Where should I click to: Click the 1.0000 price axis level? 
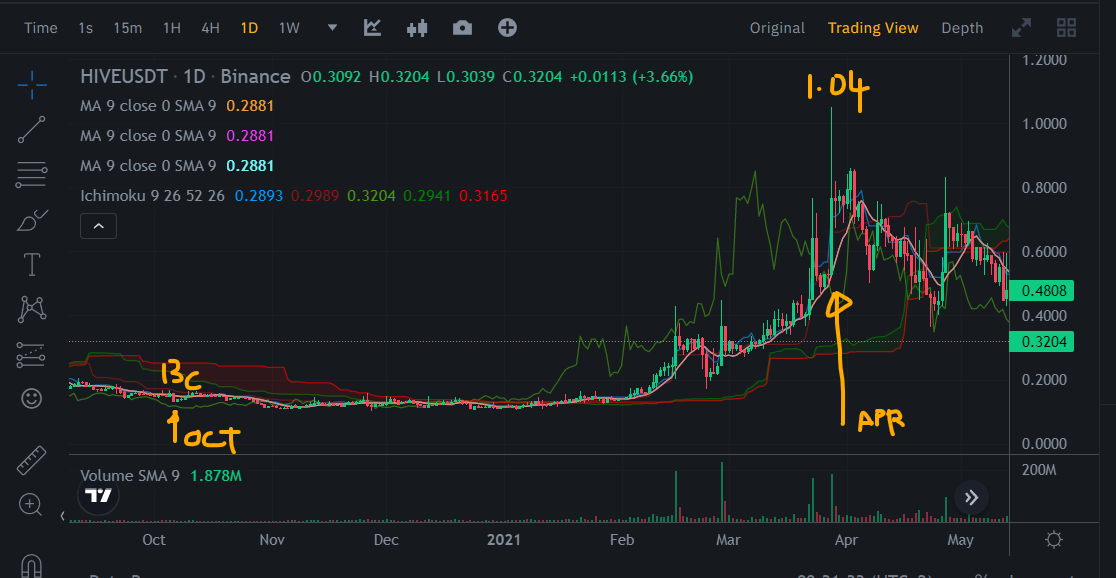click(x=1044, y=124)
